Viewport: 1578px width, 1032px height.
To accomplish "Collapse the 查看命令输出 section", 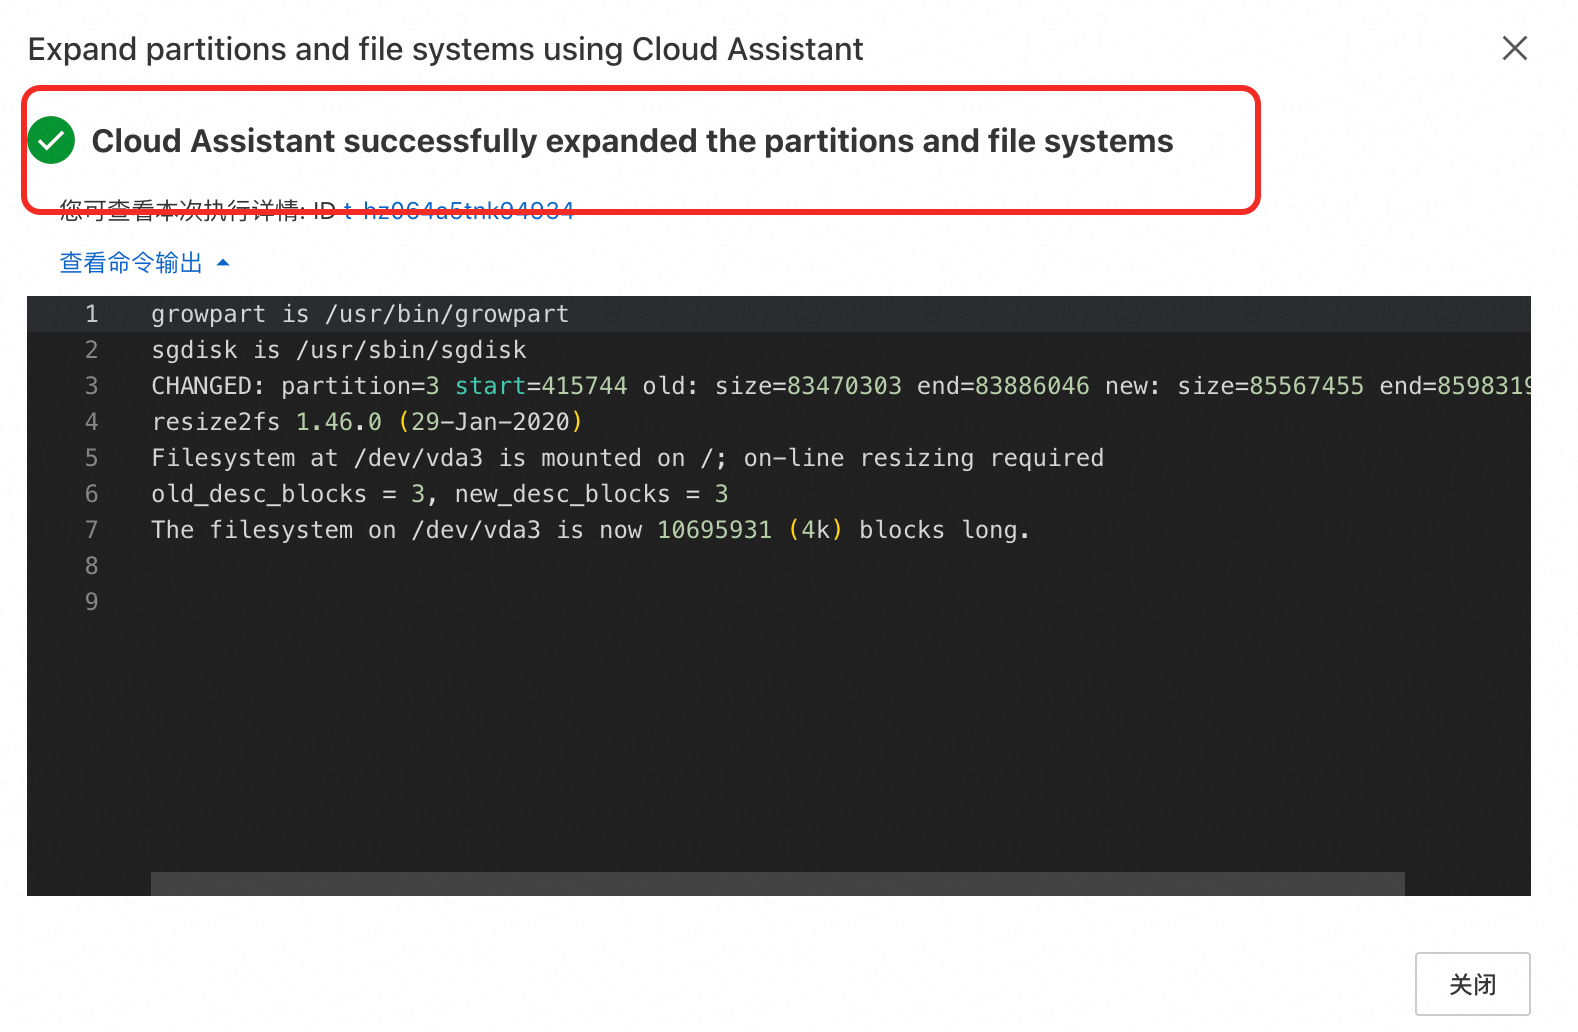I will click(x=131, y=263).
